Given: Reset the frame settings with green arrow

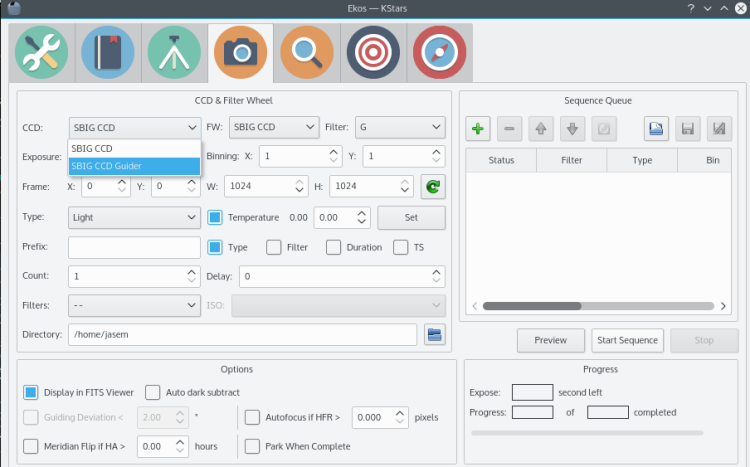Looking at the screenshot, I should [433, 187].
